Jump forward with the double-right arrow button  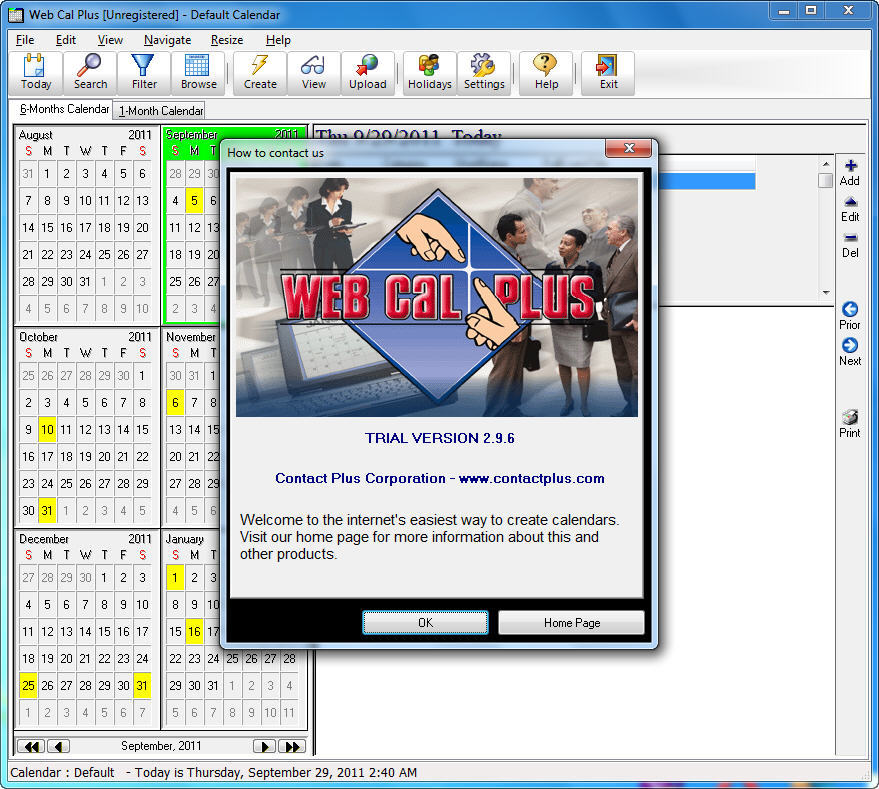point(292,746)
